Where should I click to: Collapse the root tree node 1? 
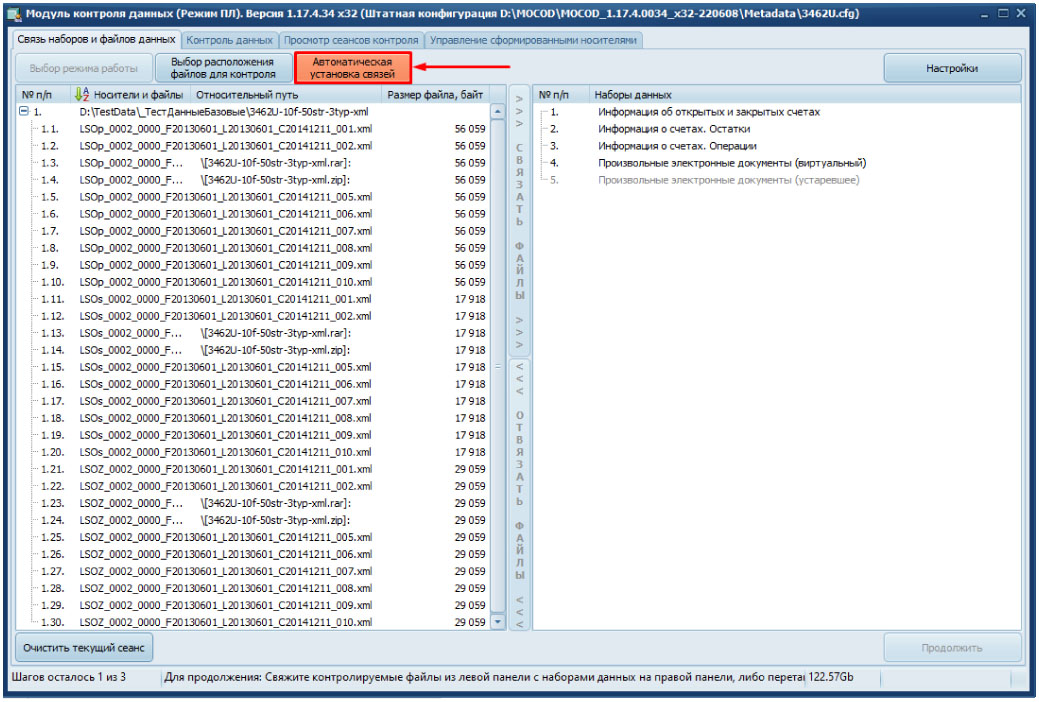click(23, 112)
